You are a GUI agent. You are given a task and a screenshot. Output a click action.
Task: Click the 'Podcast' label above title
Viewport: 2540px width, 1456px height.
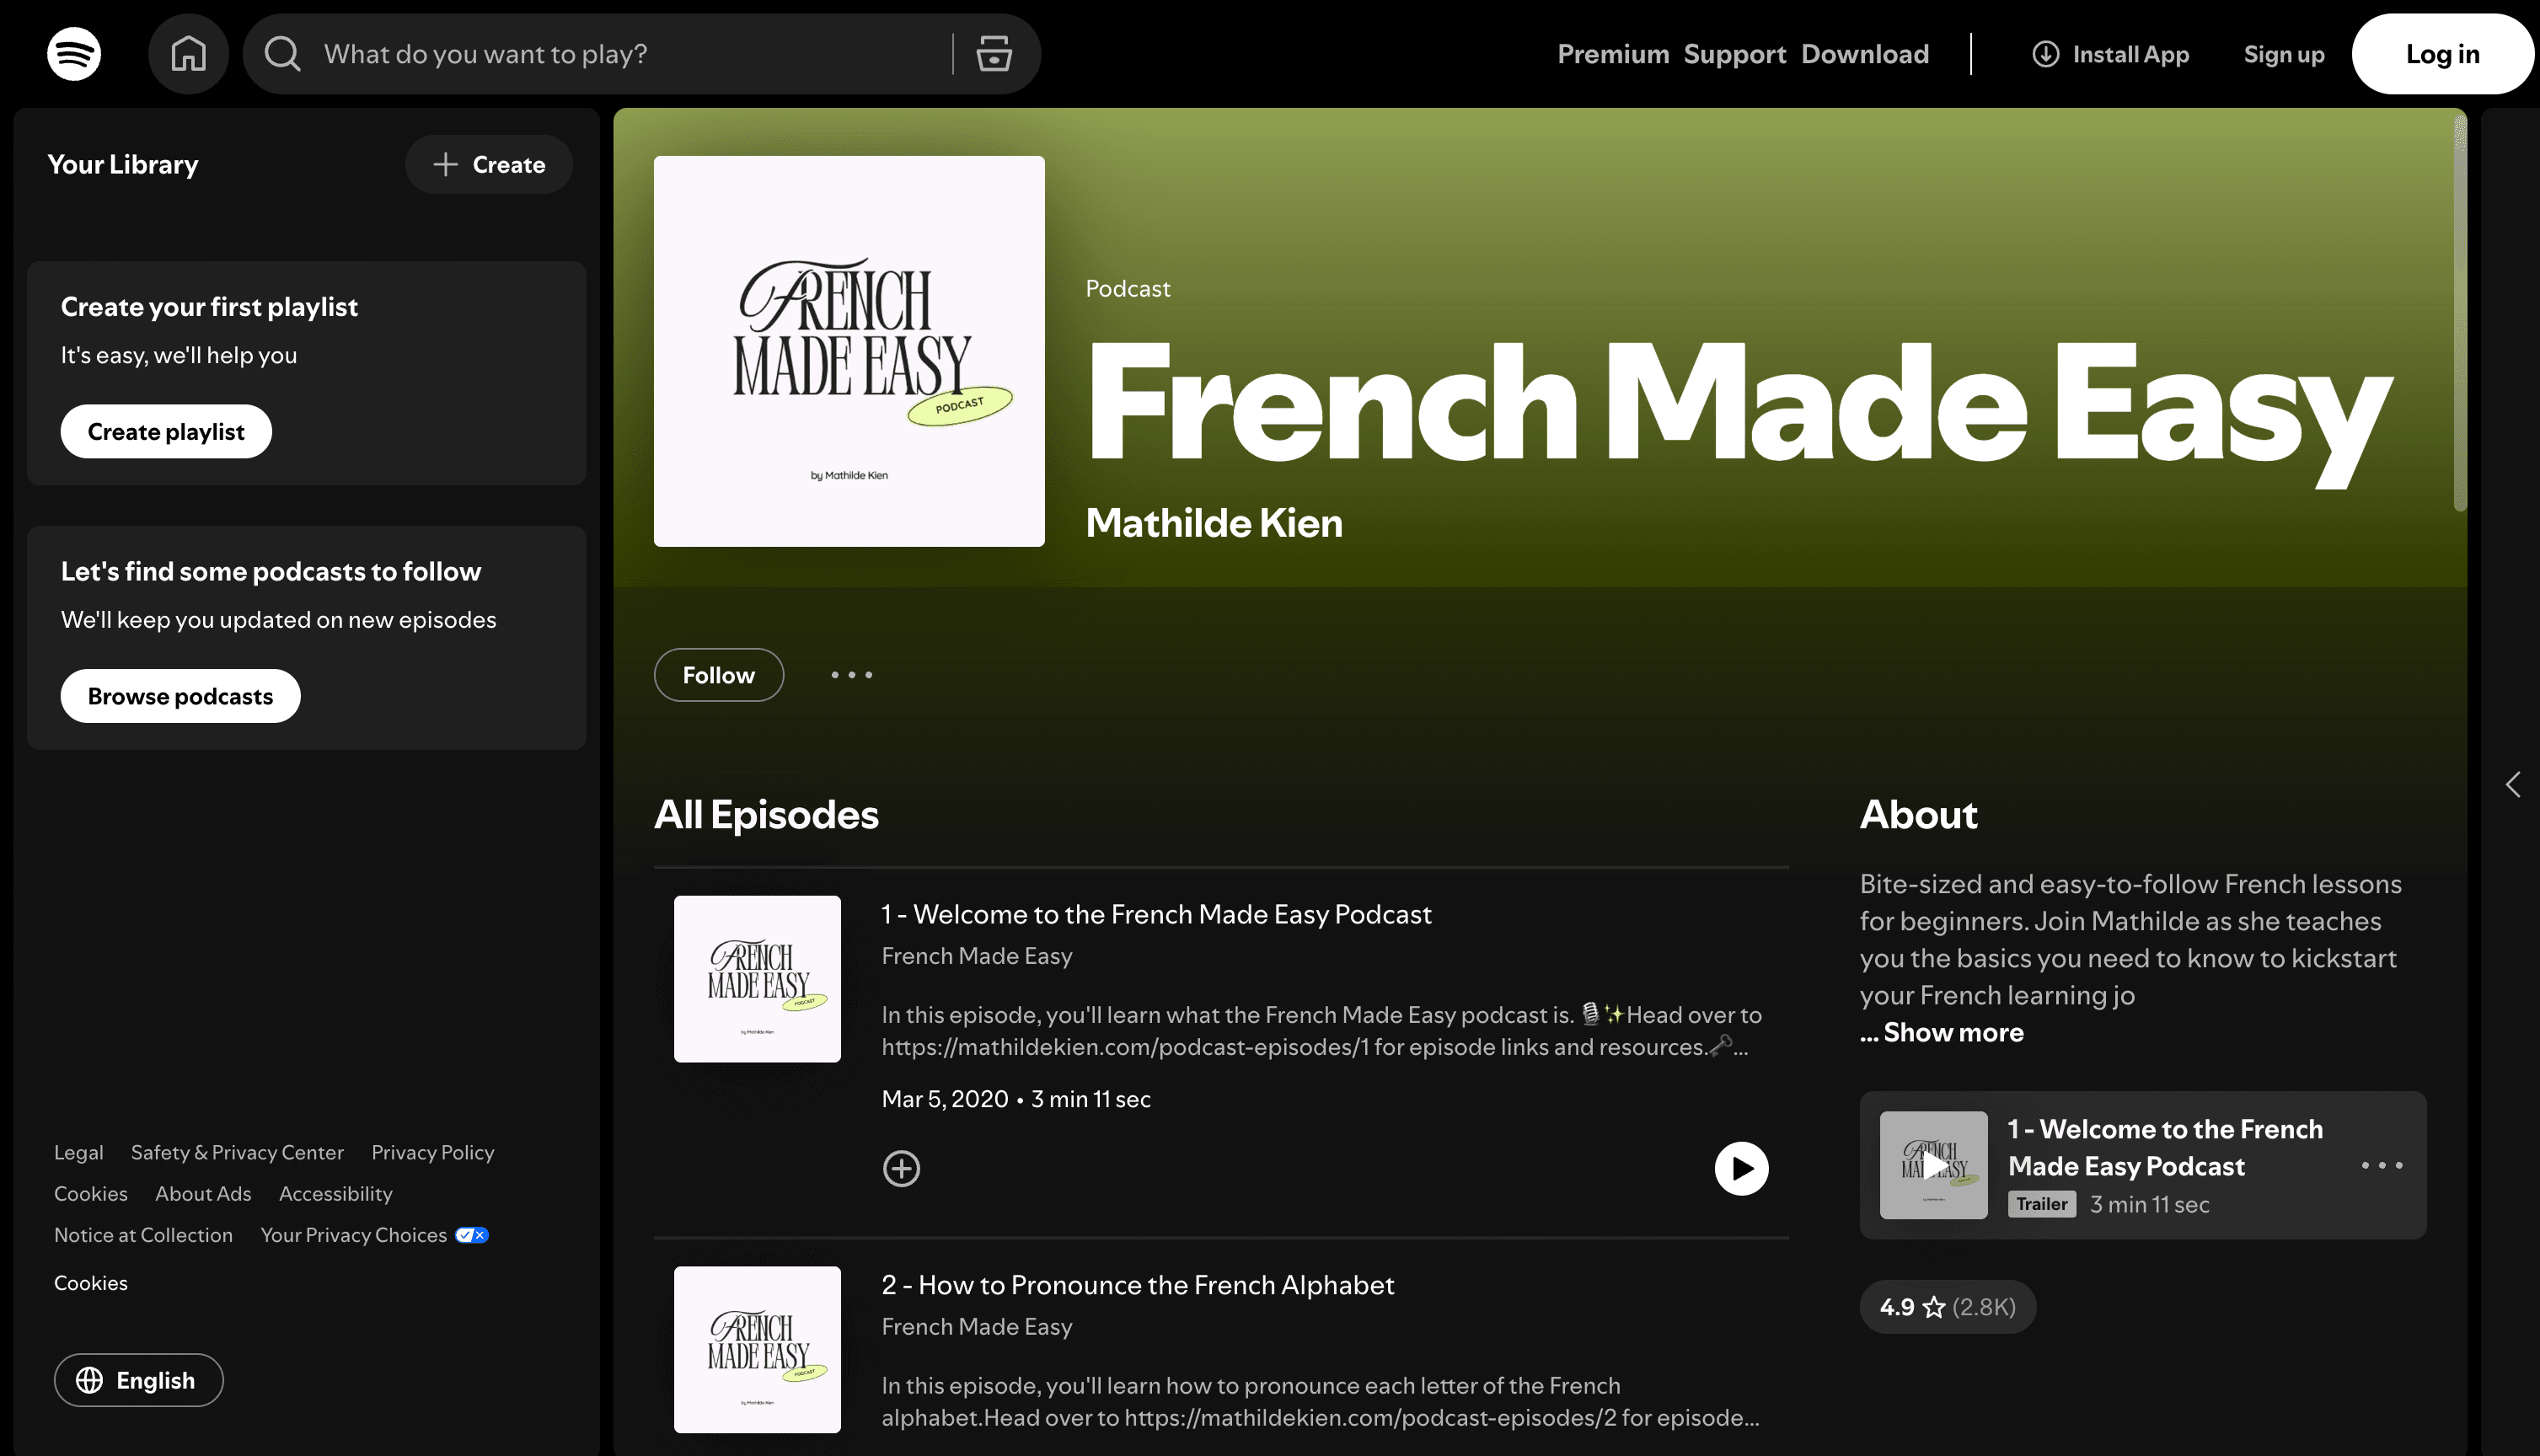[1128, 288]
